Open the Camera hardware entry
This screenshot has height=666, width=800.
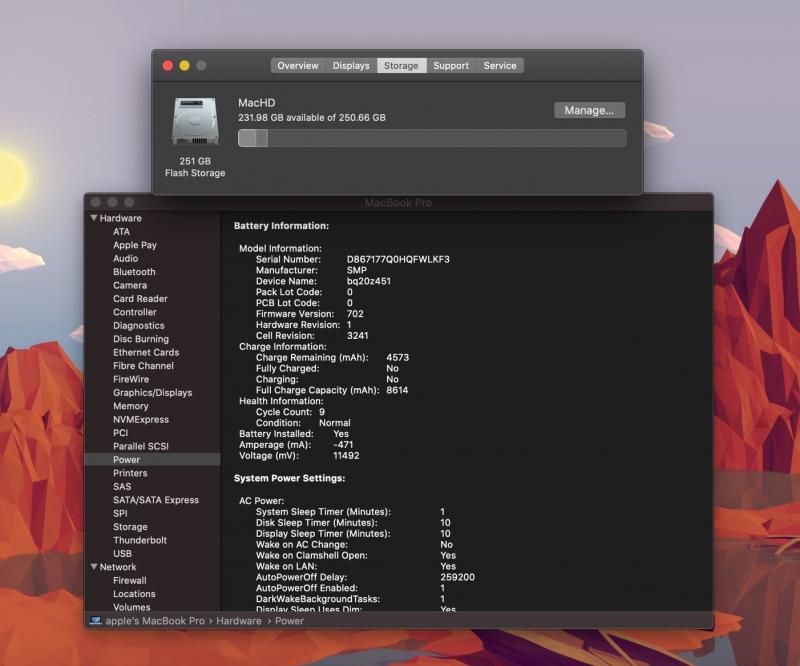(x=130, y=285)
